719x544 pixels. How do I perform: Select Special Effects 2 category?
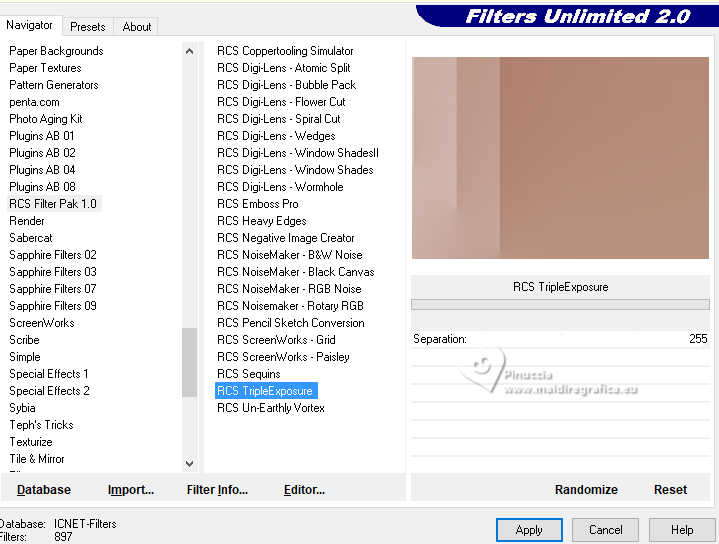pyautogui.click(x=49, y=390)
